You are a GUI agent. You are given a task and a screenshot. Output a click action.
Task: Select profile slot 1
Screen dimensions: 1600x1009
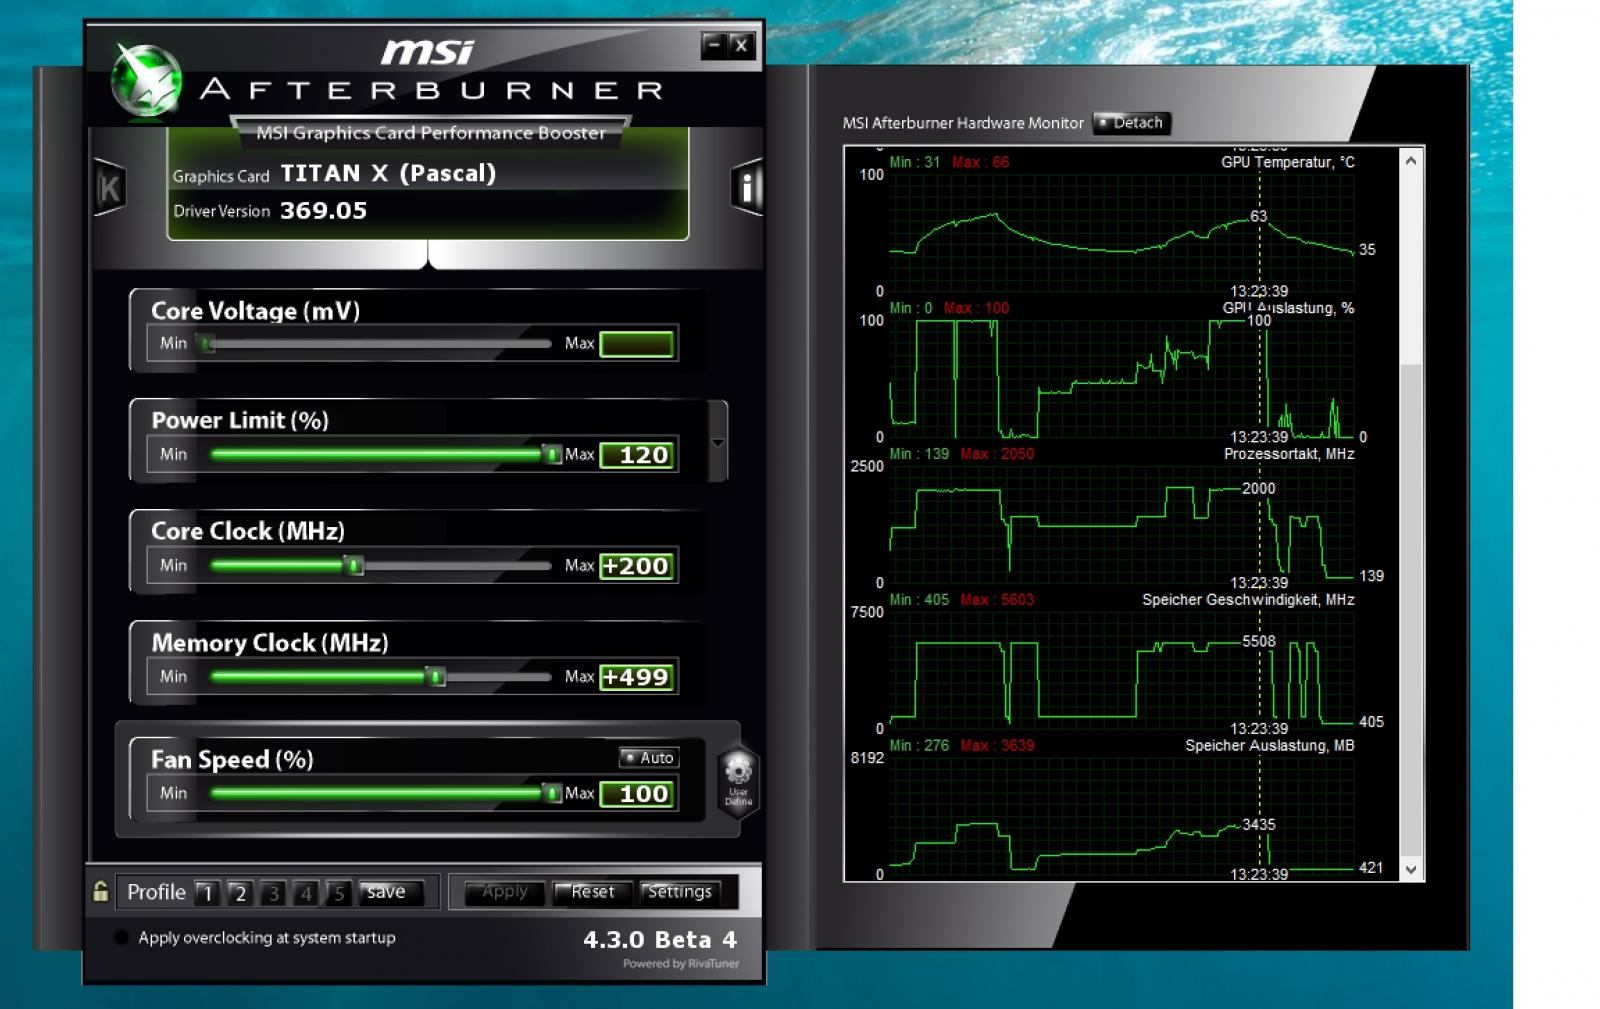point(207,893)
